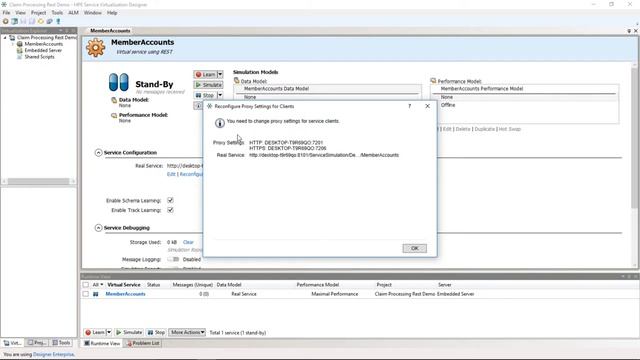Open the Learn dropdown arrow in service panel
Screen dimensions: 640x360
220,74
